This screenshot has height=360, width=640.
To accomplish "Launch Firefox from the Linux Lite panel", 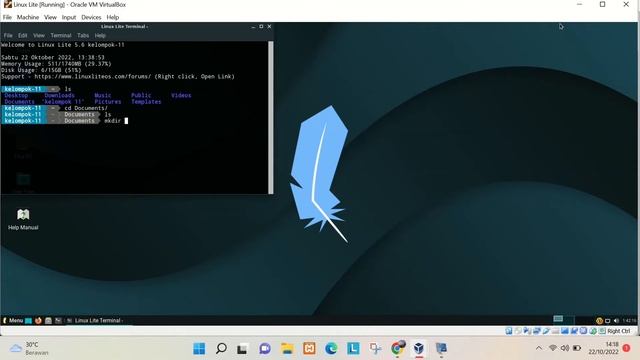I will click(38, 320).
